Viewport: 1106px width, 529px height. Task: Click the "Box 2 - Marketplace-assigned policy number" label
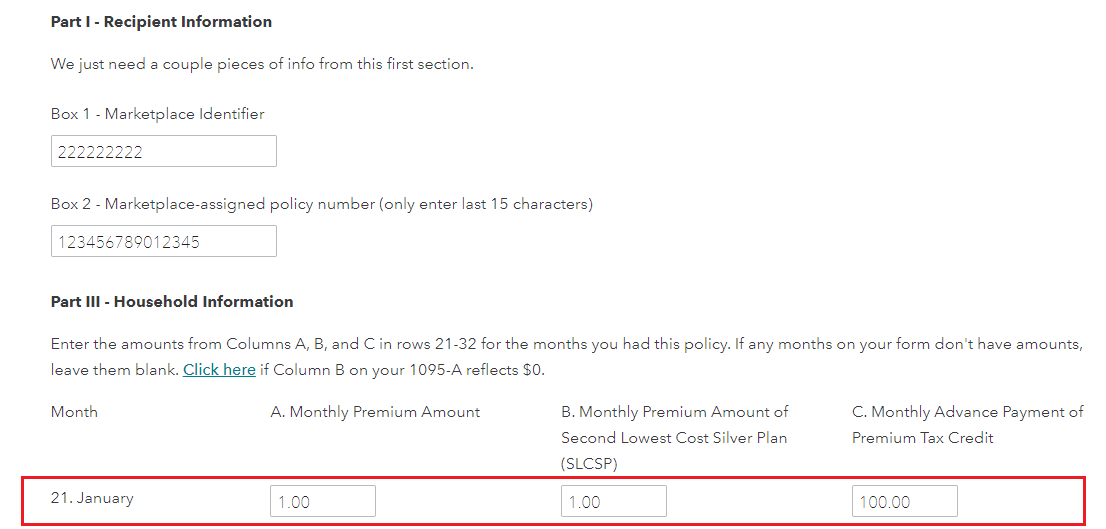click(x=210, y=204)
